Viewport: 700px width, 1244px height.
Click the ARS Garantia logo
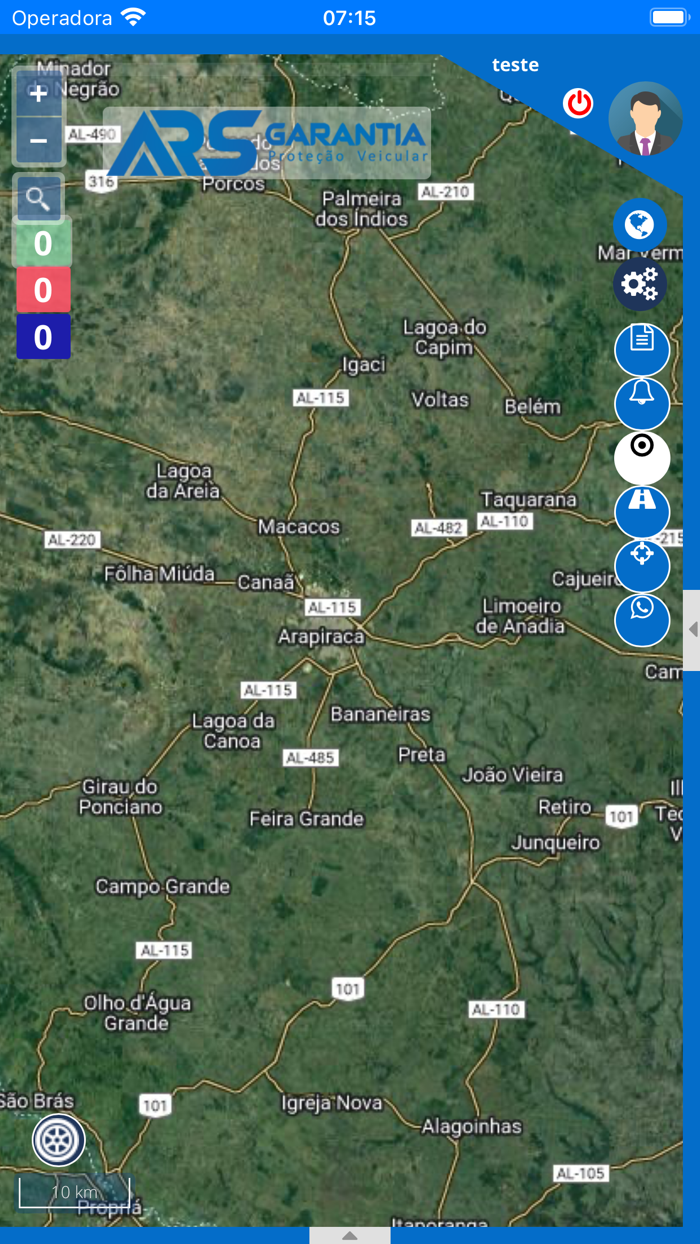(268, 143)
